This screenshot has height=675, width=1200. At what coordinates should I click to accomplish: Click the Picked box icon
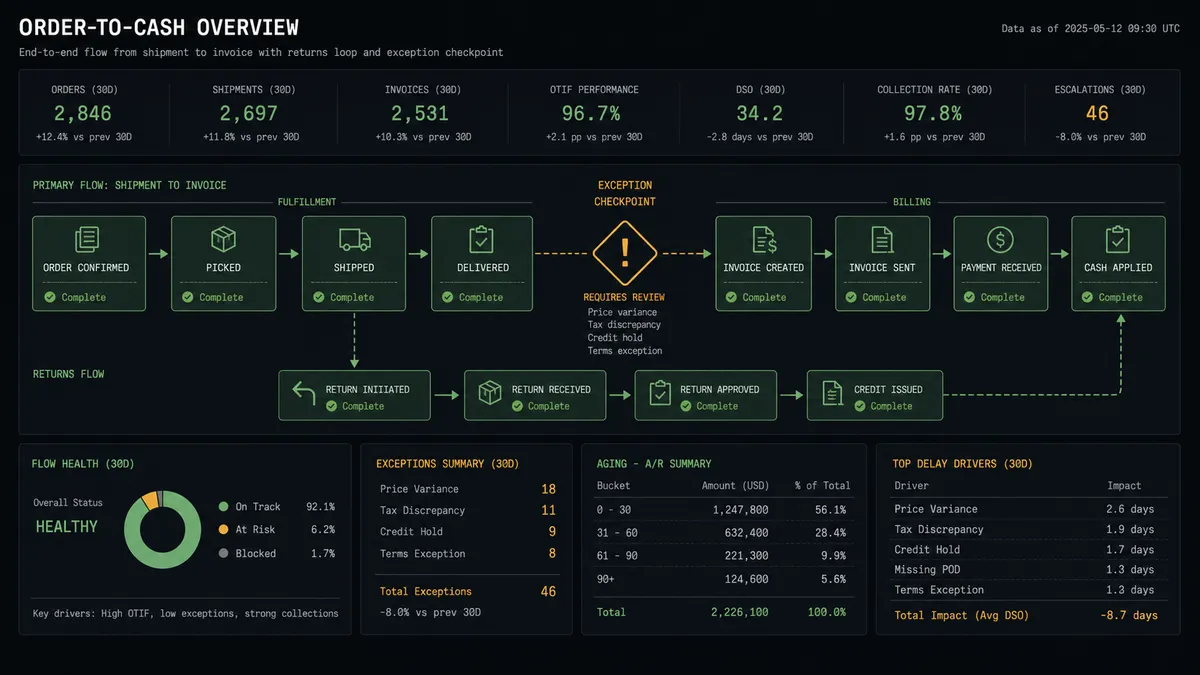221,239
